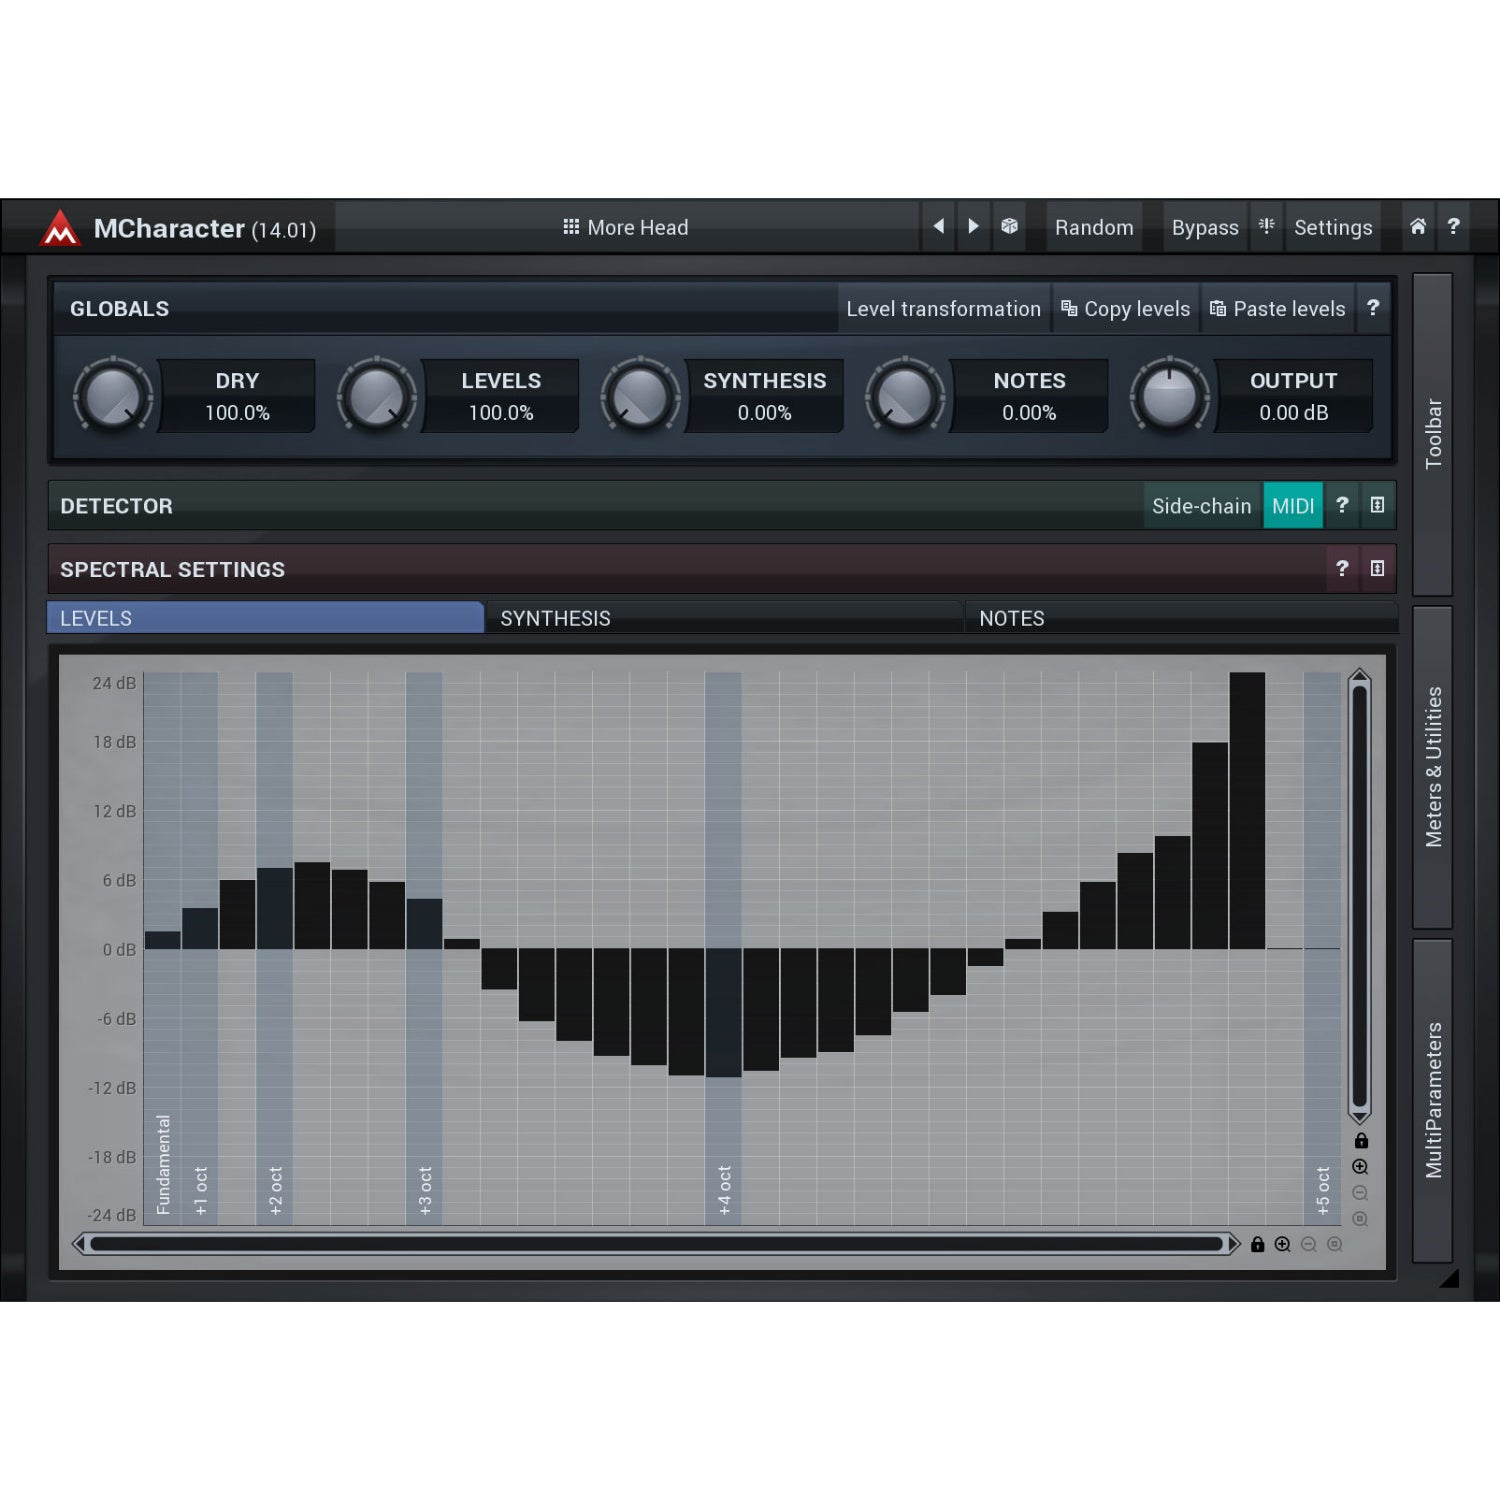Viewport: 1500px width, 1500px height.
Task: Toggle horizontal zoom lock below the graph
Action: 1258,1244
